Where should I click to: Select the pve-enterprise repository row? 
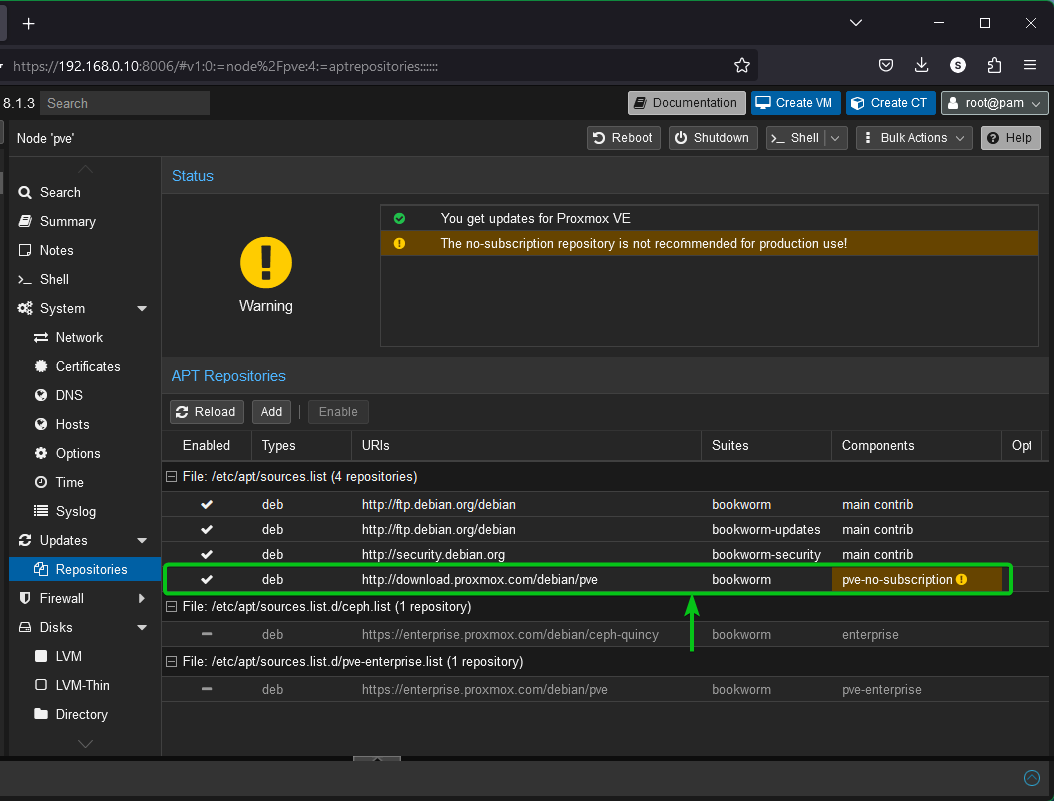point(605,689)
